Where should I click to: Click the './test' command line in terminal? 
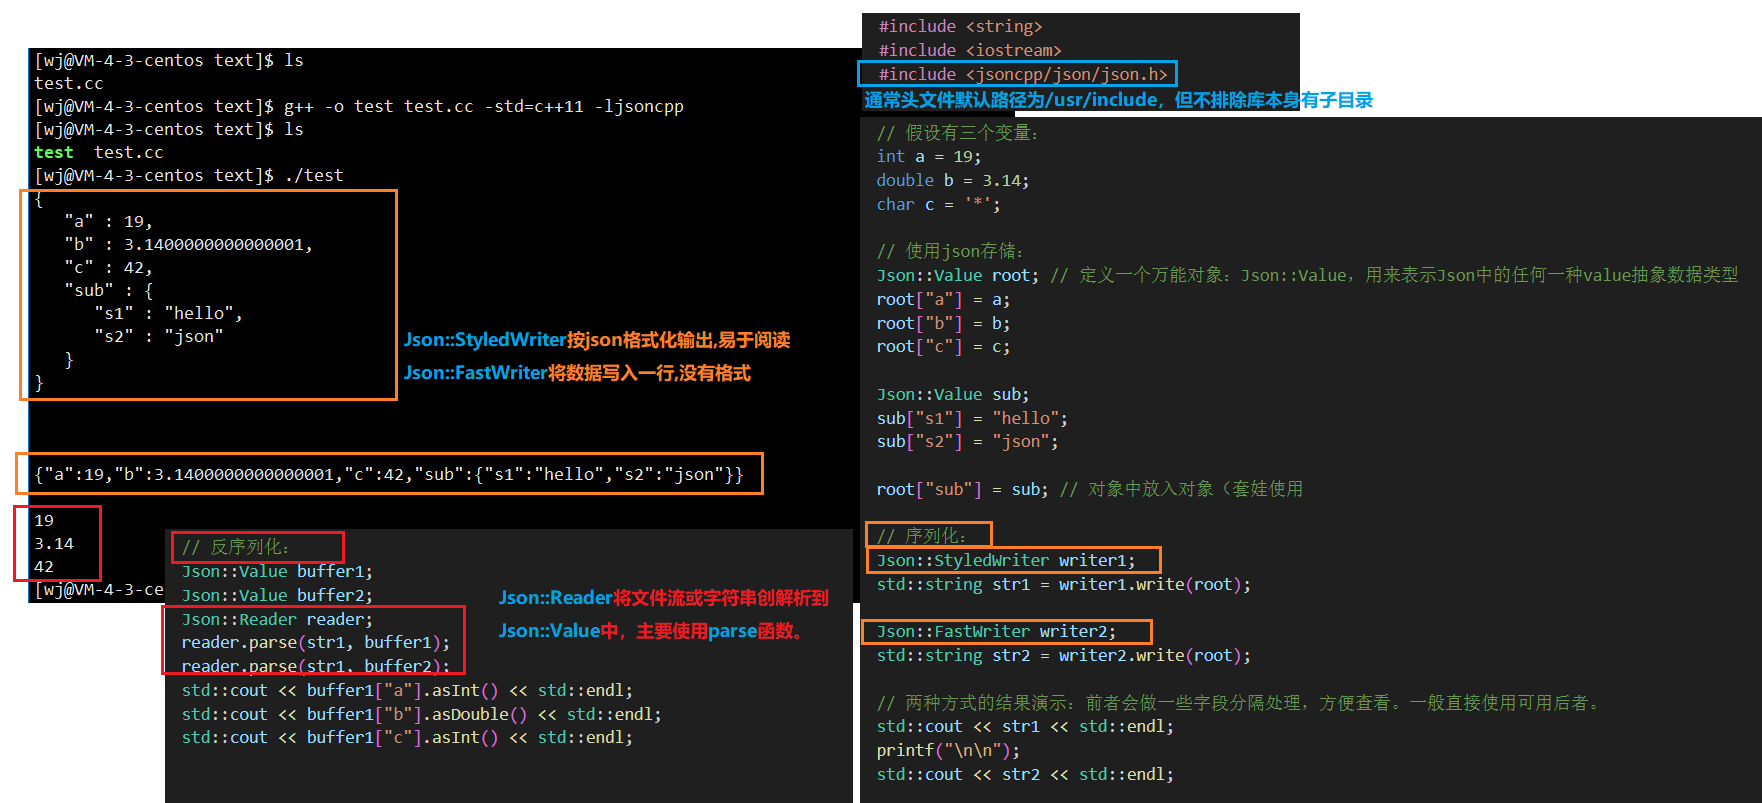coord(189,175)
